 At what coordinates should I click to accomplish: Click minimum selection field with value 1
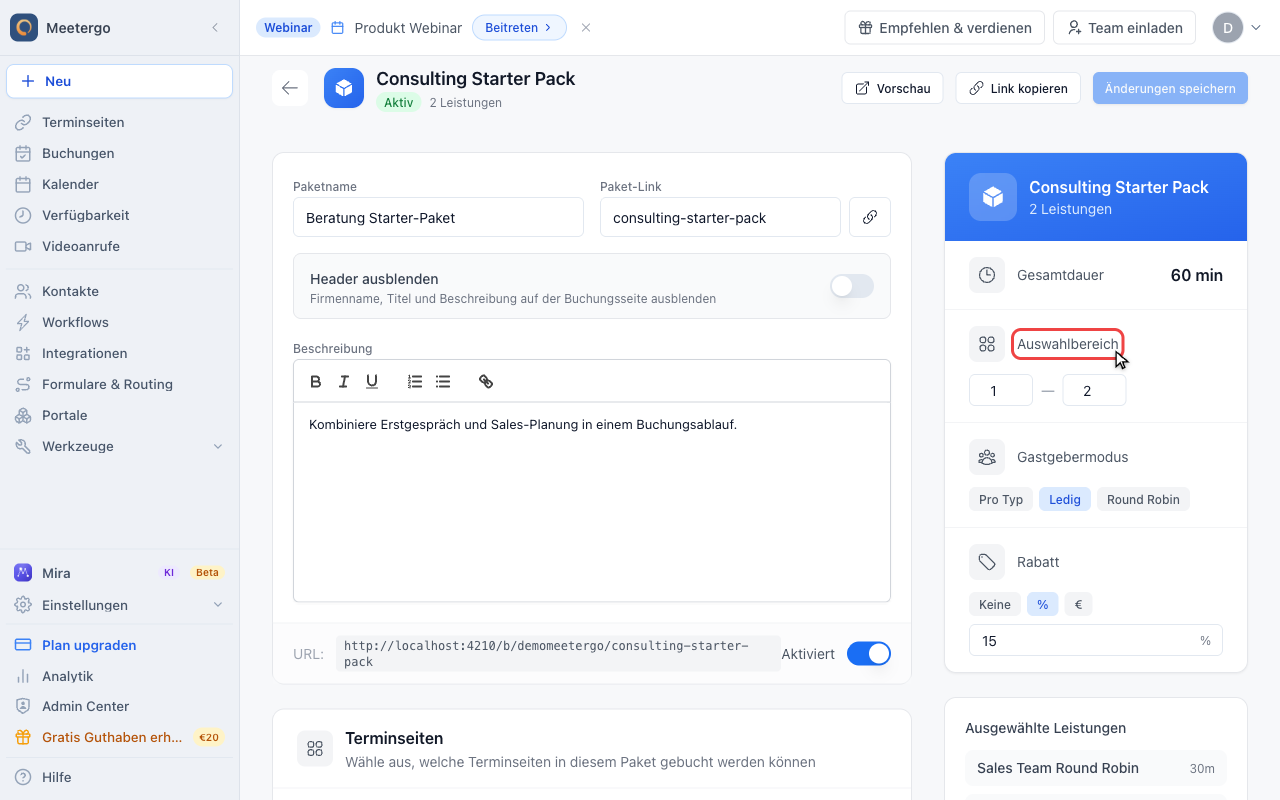[1001, 390]
